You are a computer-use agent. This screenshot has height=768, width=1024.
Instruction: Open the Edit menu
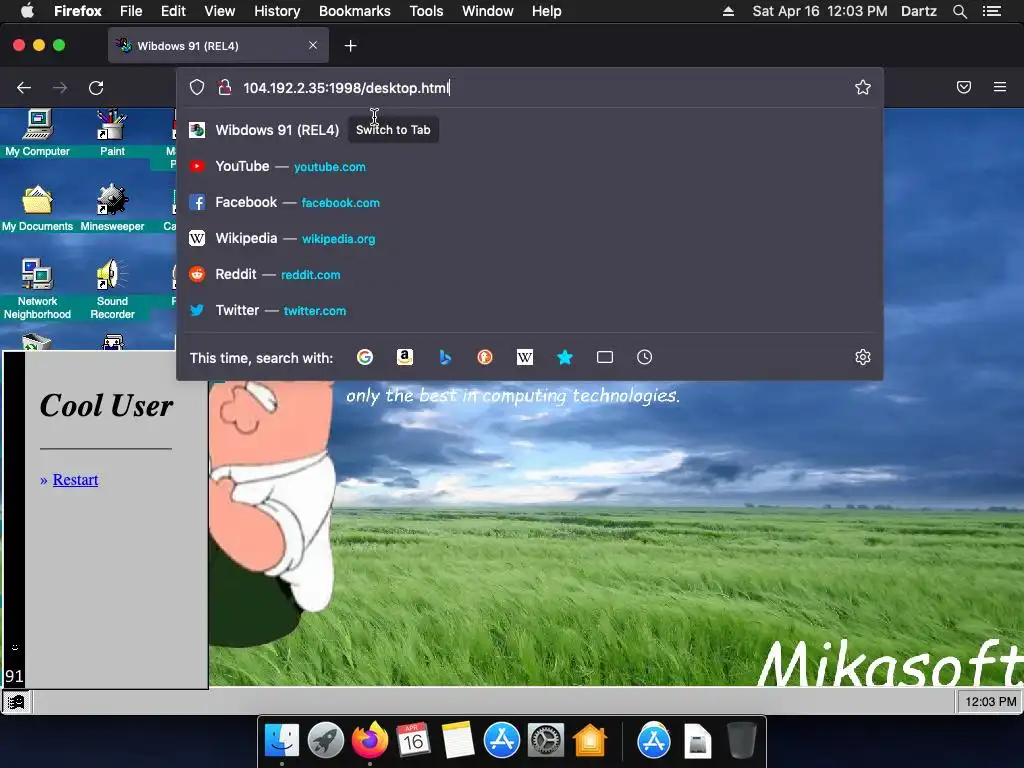tap(173, 11)
